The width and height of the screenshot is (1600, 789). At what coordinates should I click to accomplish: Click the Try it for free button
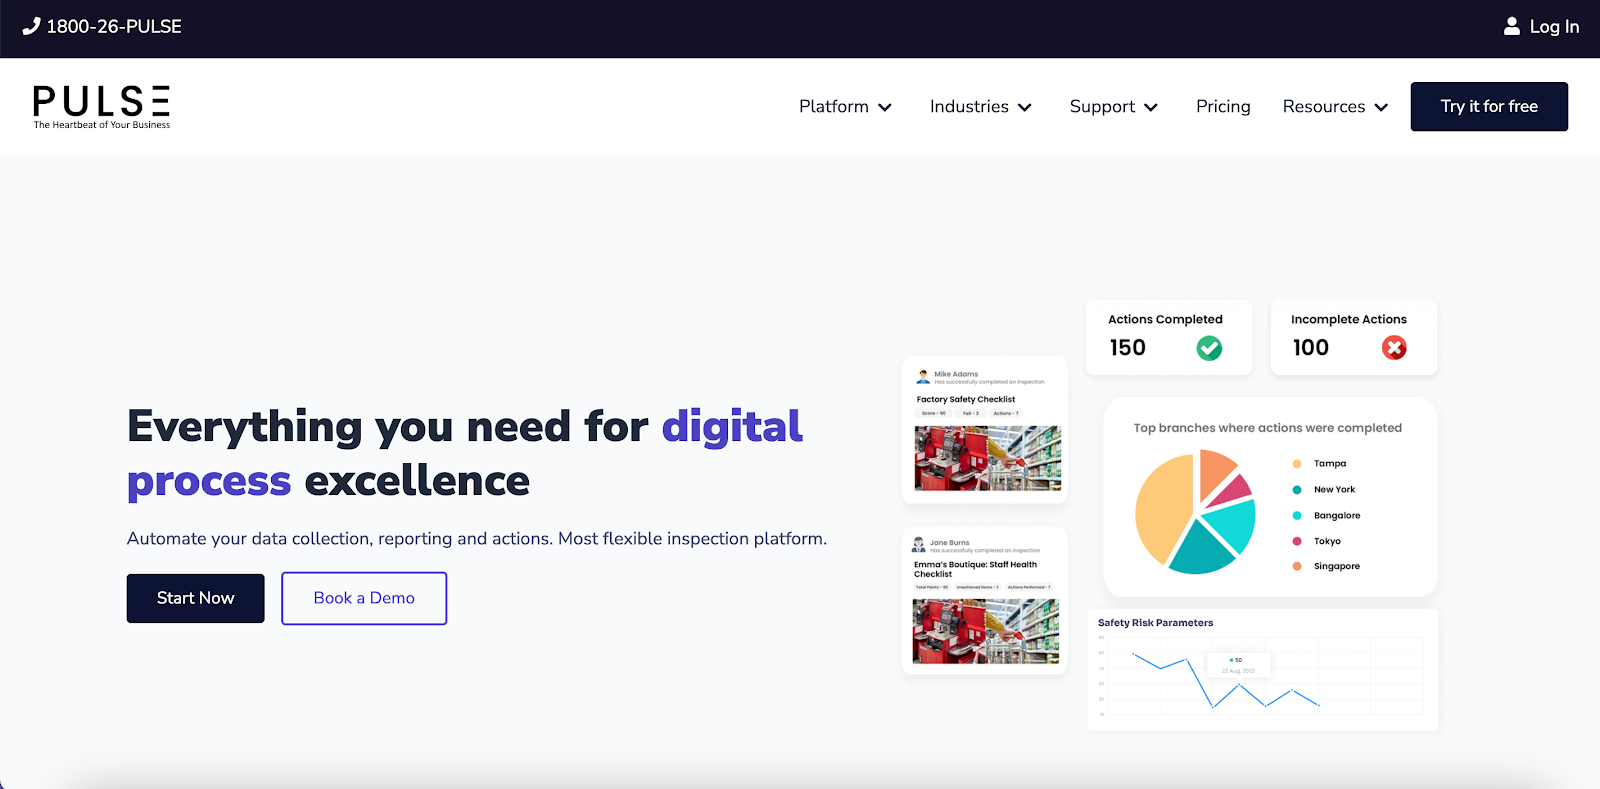tap(1489, 106)
